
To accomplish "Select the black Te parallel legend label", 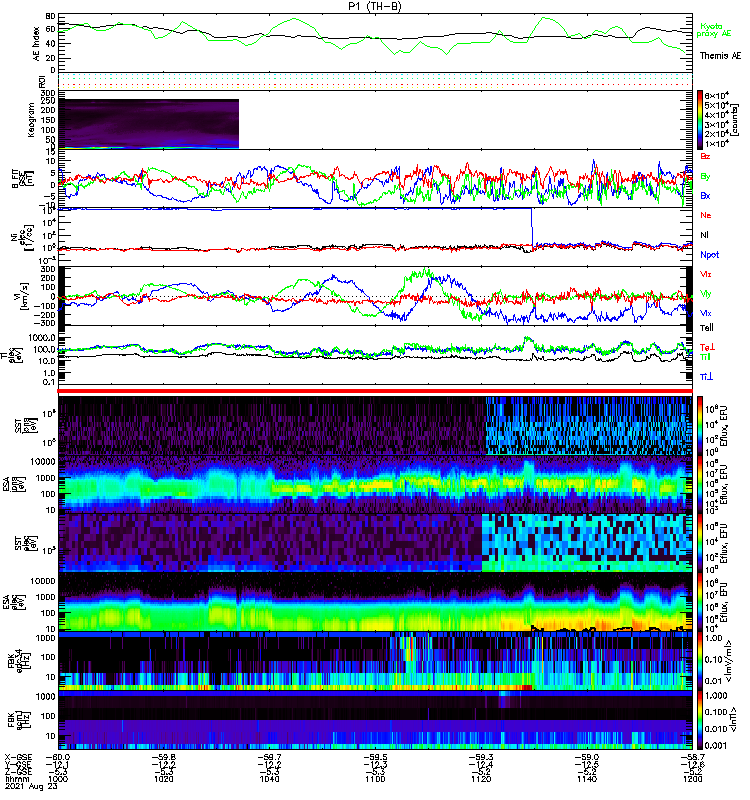I will [x=707, y=328].
